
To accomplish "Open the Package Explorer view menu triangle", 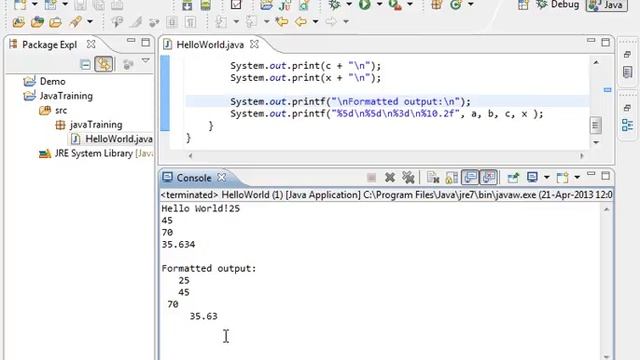I will click(x=146, y=61).
